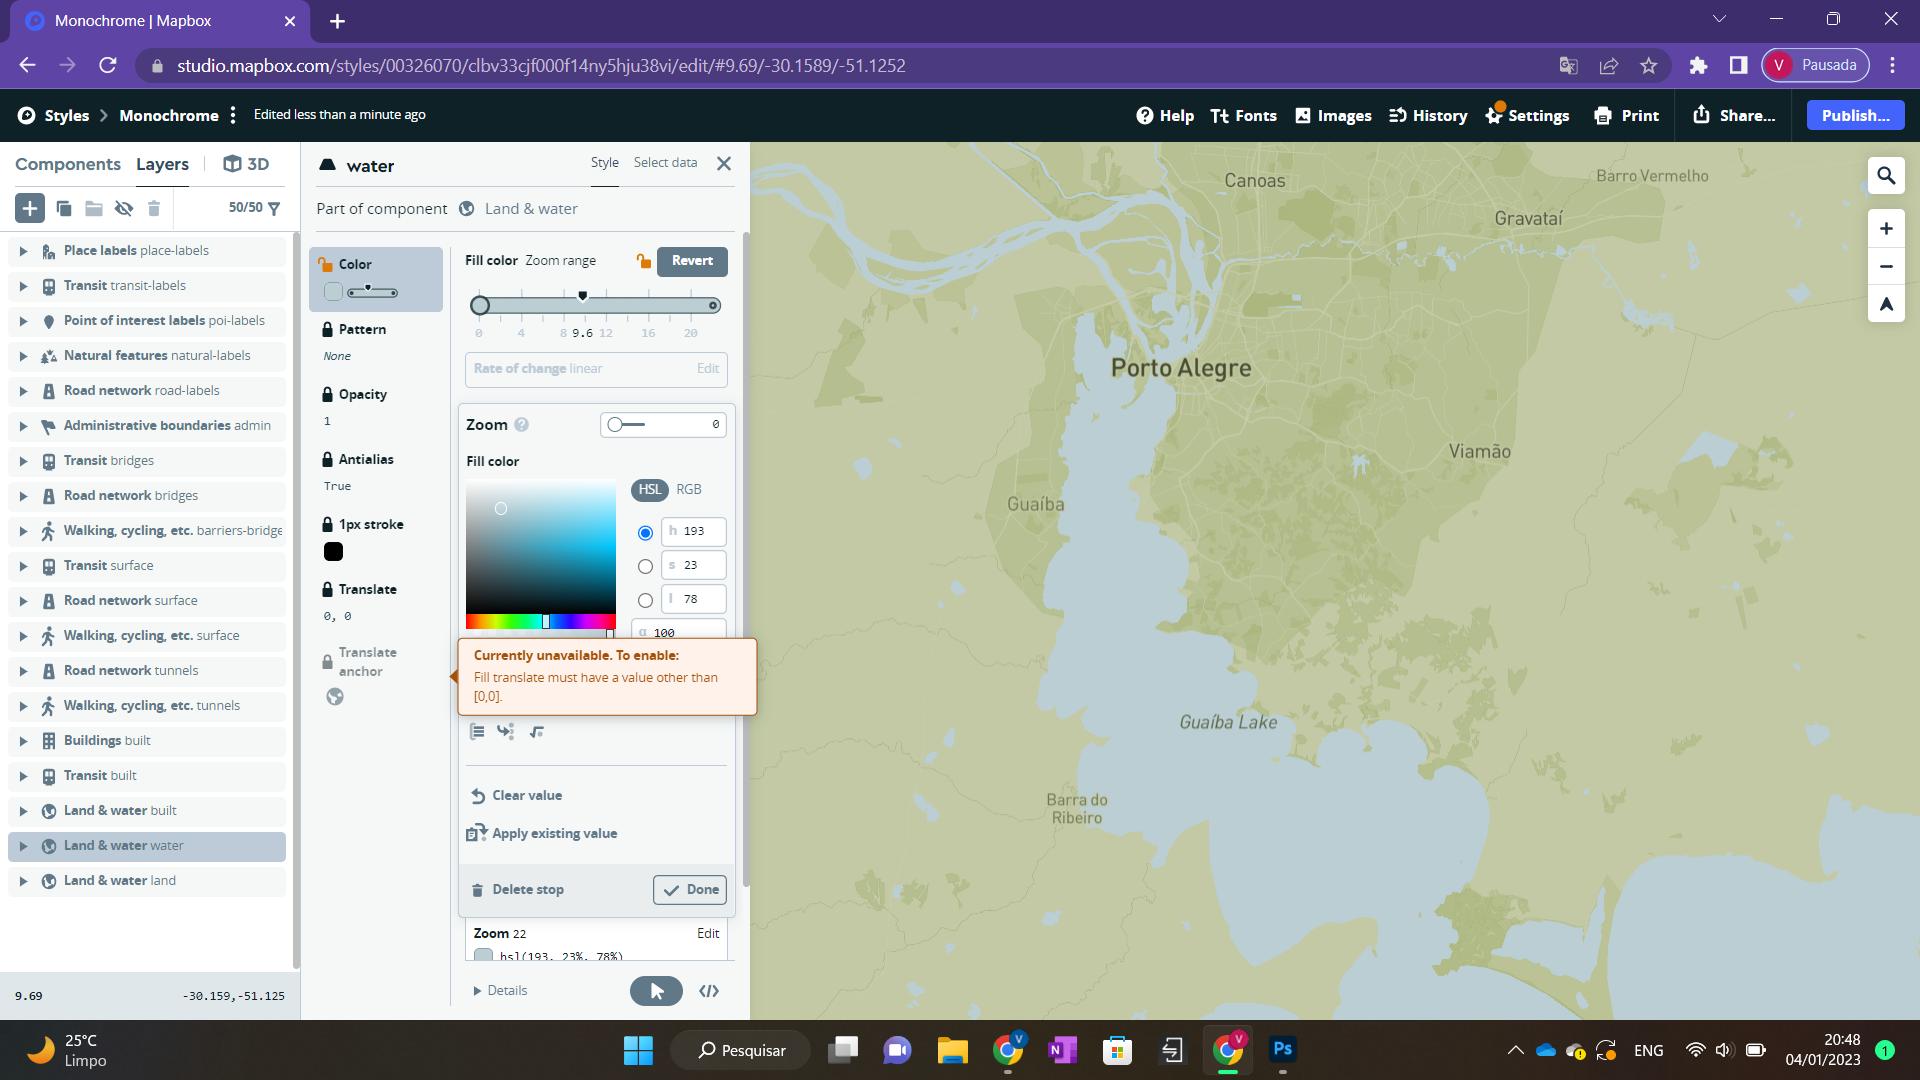The height and width of the screenshot is (1080, 1920).
Task: Switch to the Components tab
Action: pyautogui.click(x=68, y=164)
